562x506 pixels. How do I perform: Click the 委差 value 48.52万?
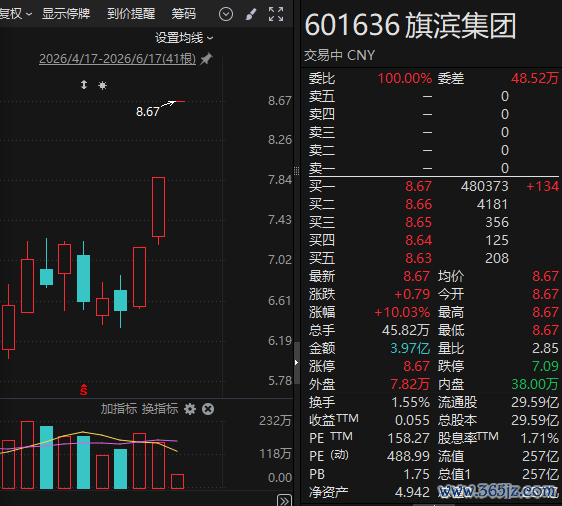535,78
